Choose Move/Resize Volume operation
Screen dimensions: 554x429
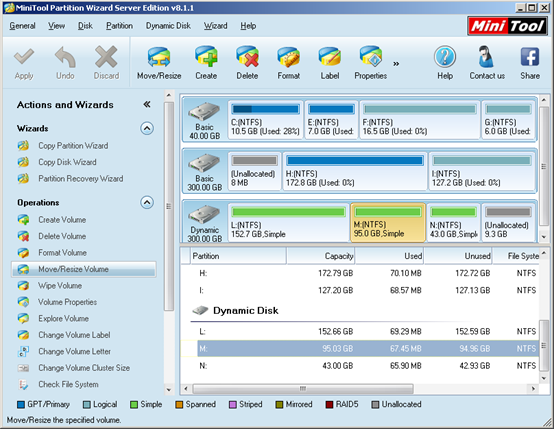[84, 269]
